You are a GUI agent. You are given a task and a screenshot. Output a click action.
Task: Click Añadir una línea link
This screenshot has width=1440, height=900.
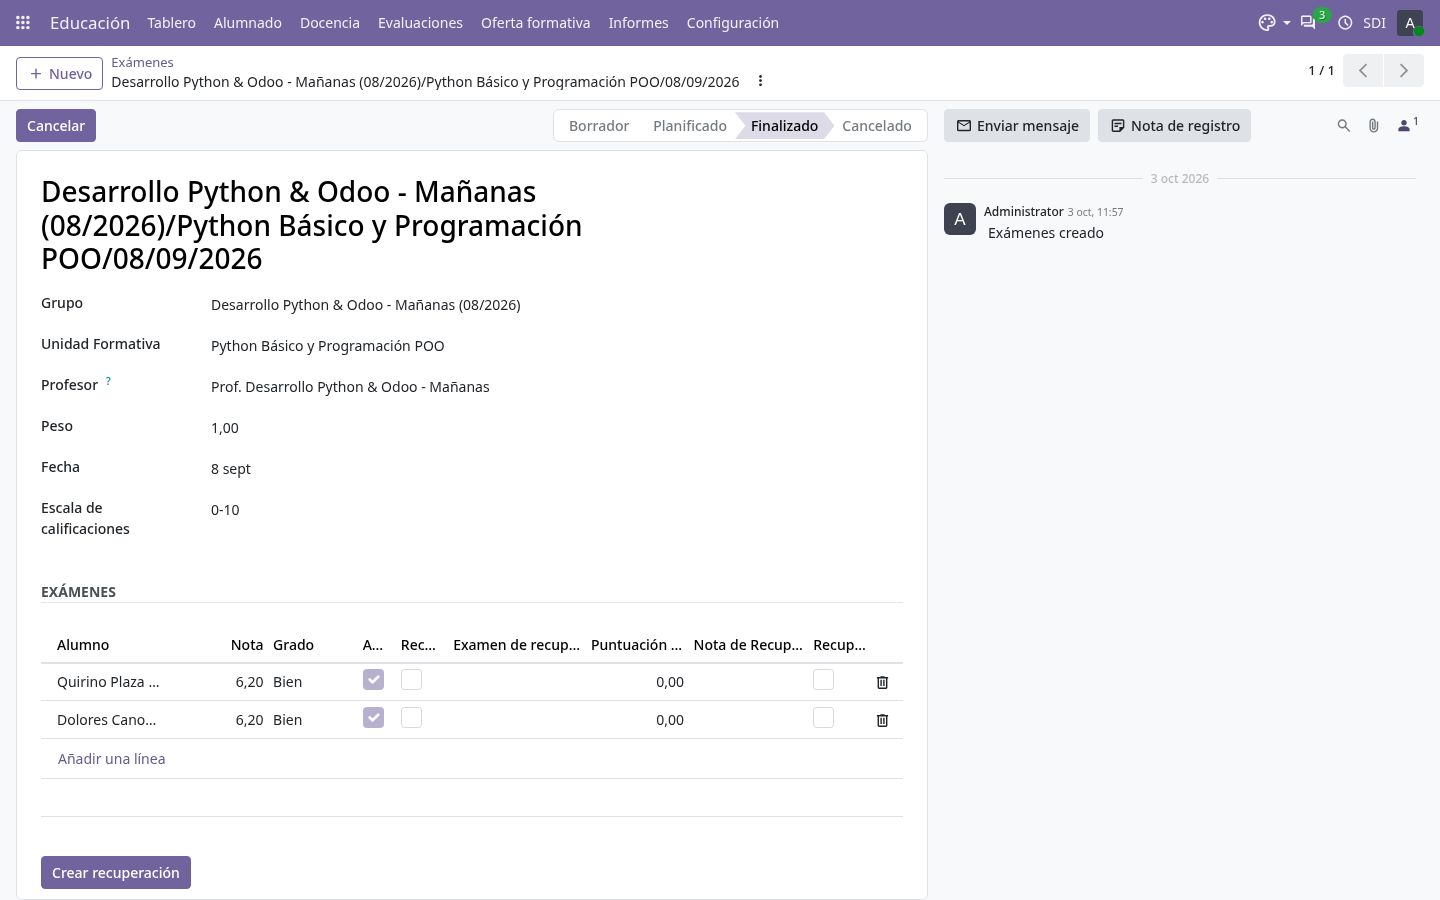click(111, 759)
